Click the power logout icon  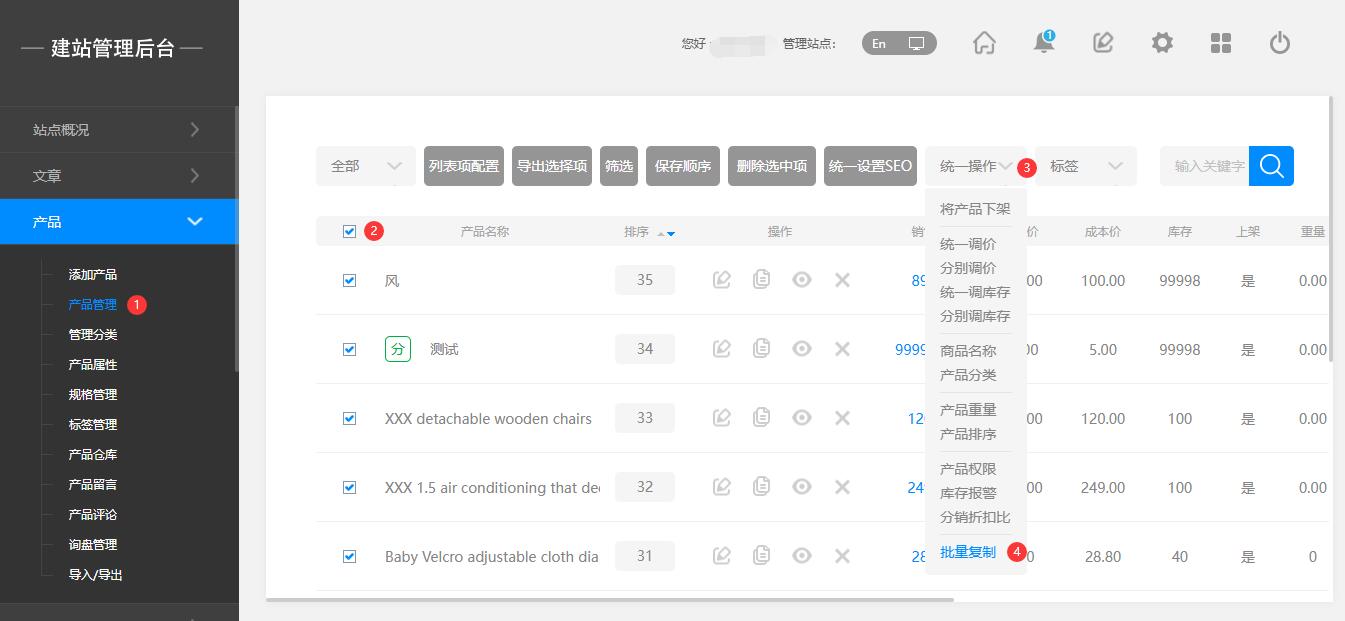(x=1279, y=43)
